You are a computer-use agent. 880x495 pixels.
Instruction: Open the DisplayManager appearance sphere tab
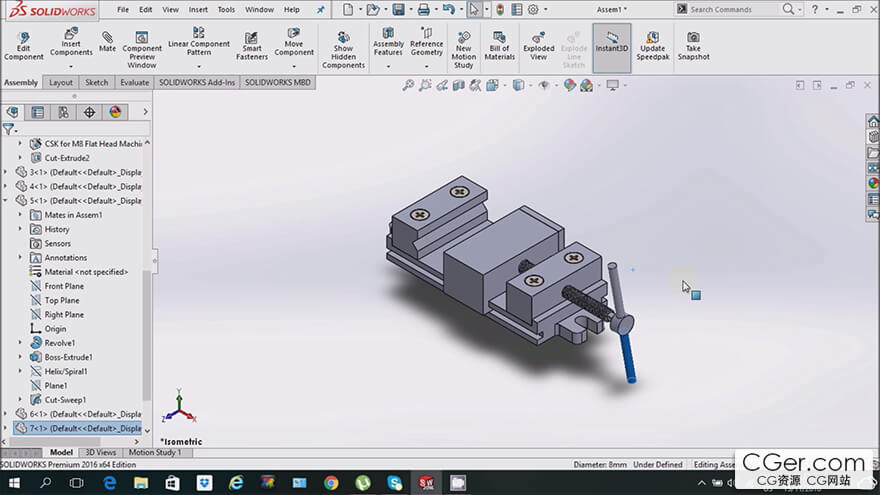[115, 112]
